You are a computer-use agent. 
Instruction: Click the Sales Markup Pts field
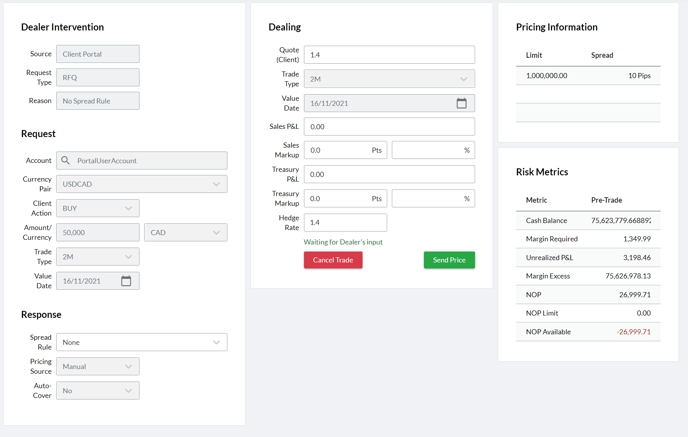click(x=336, y=150)
